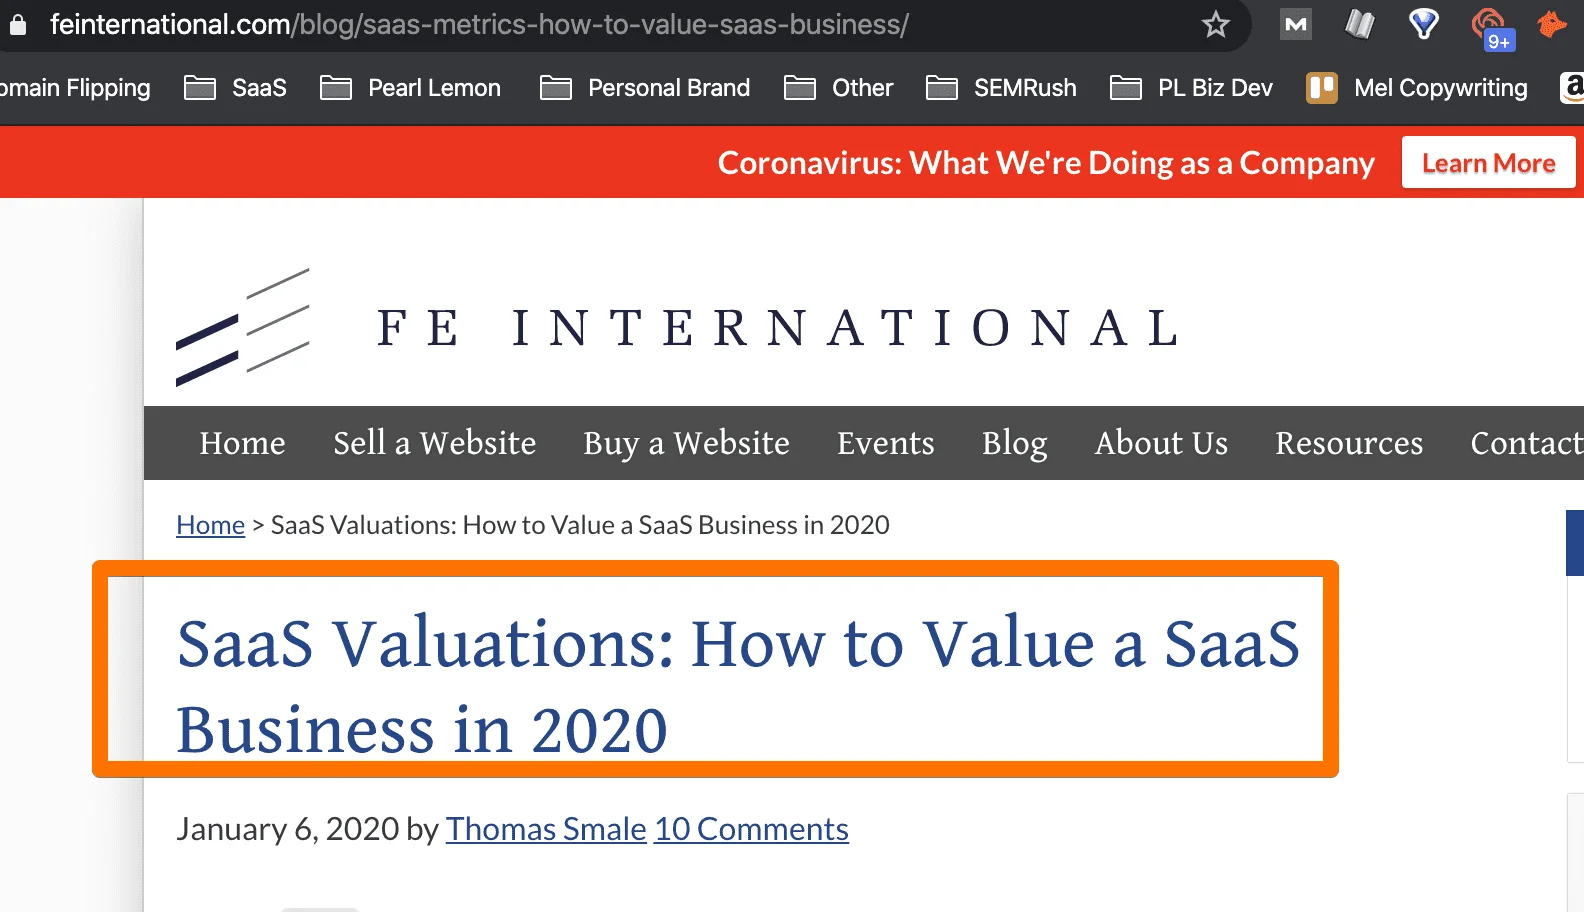Click the padlock site info icon

18,24
